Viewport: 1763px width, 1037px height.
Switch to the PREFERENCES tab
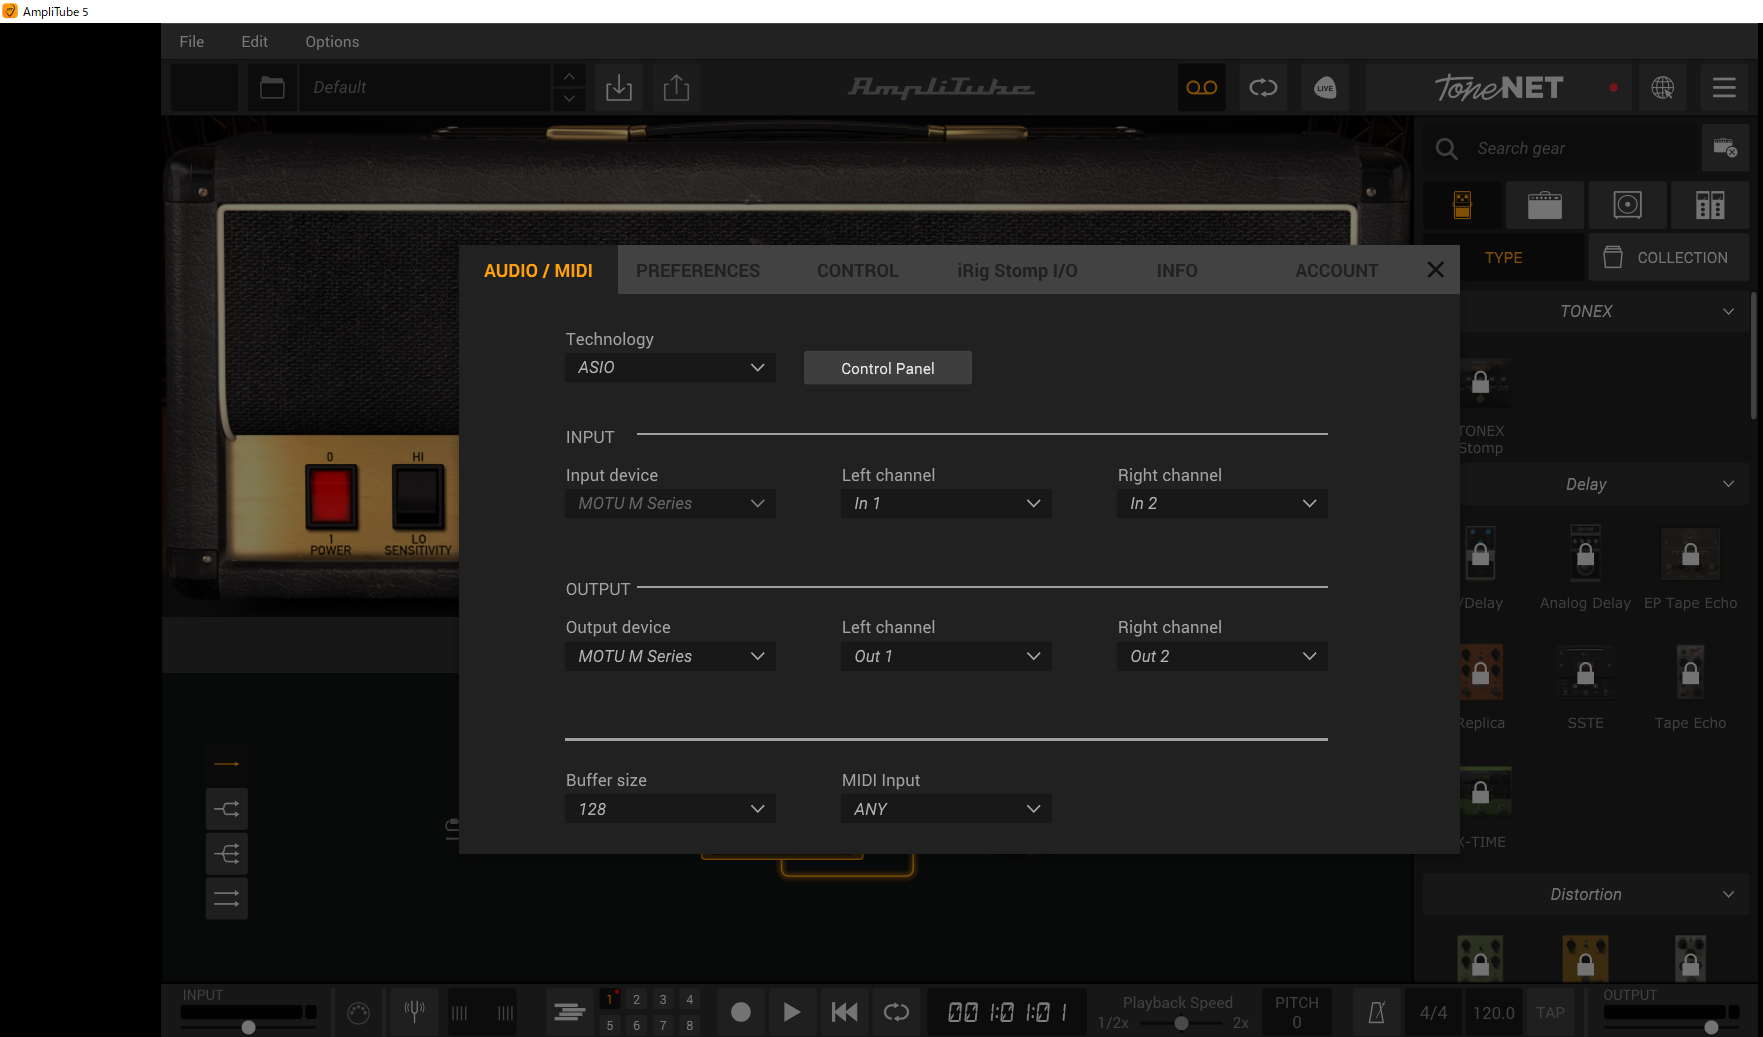[x=698, y=271]
